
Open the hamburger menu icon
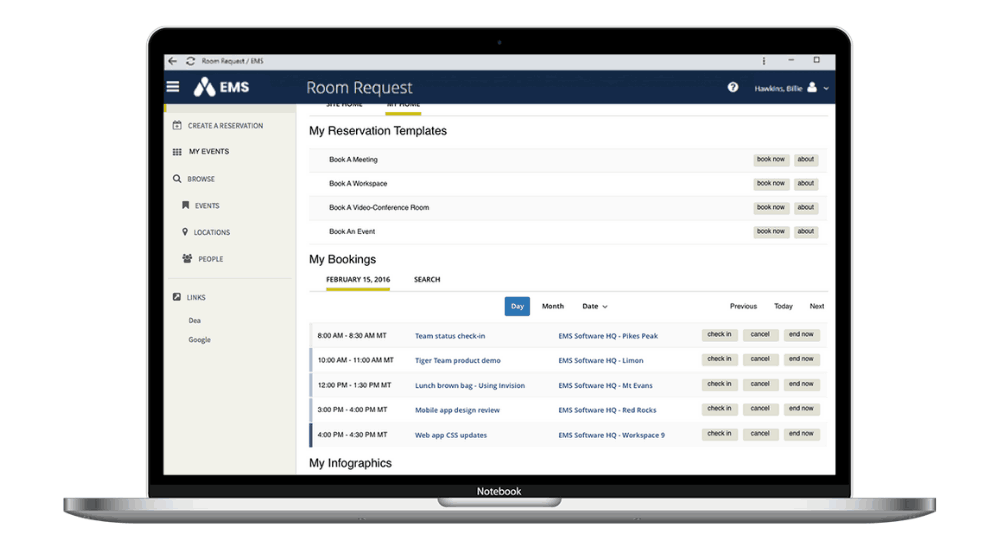point(173,87)
